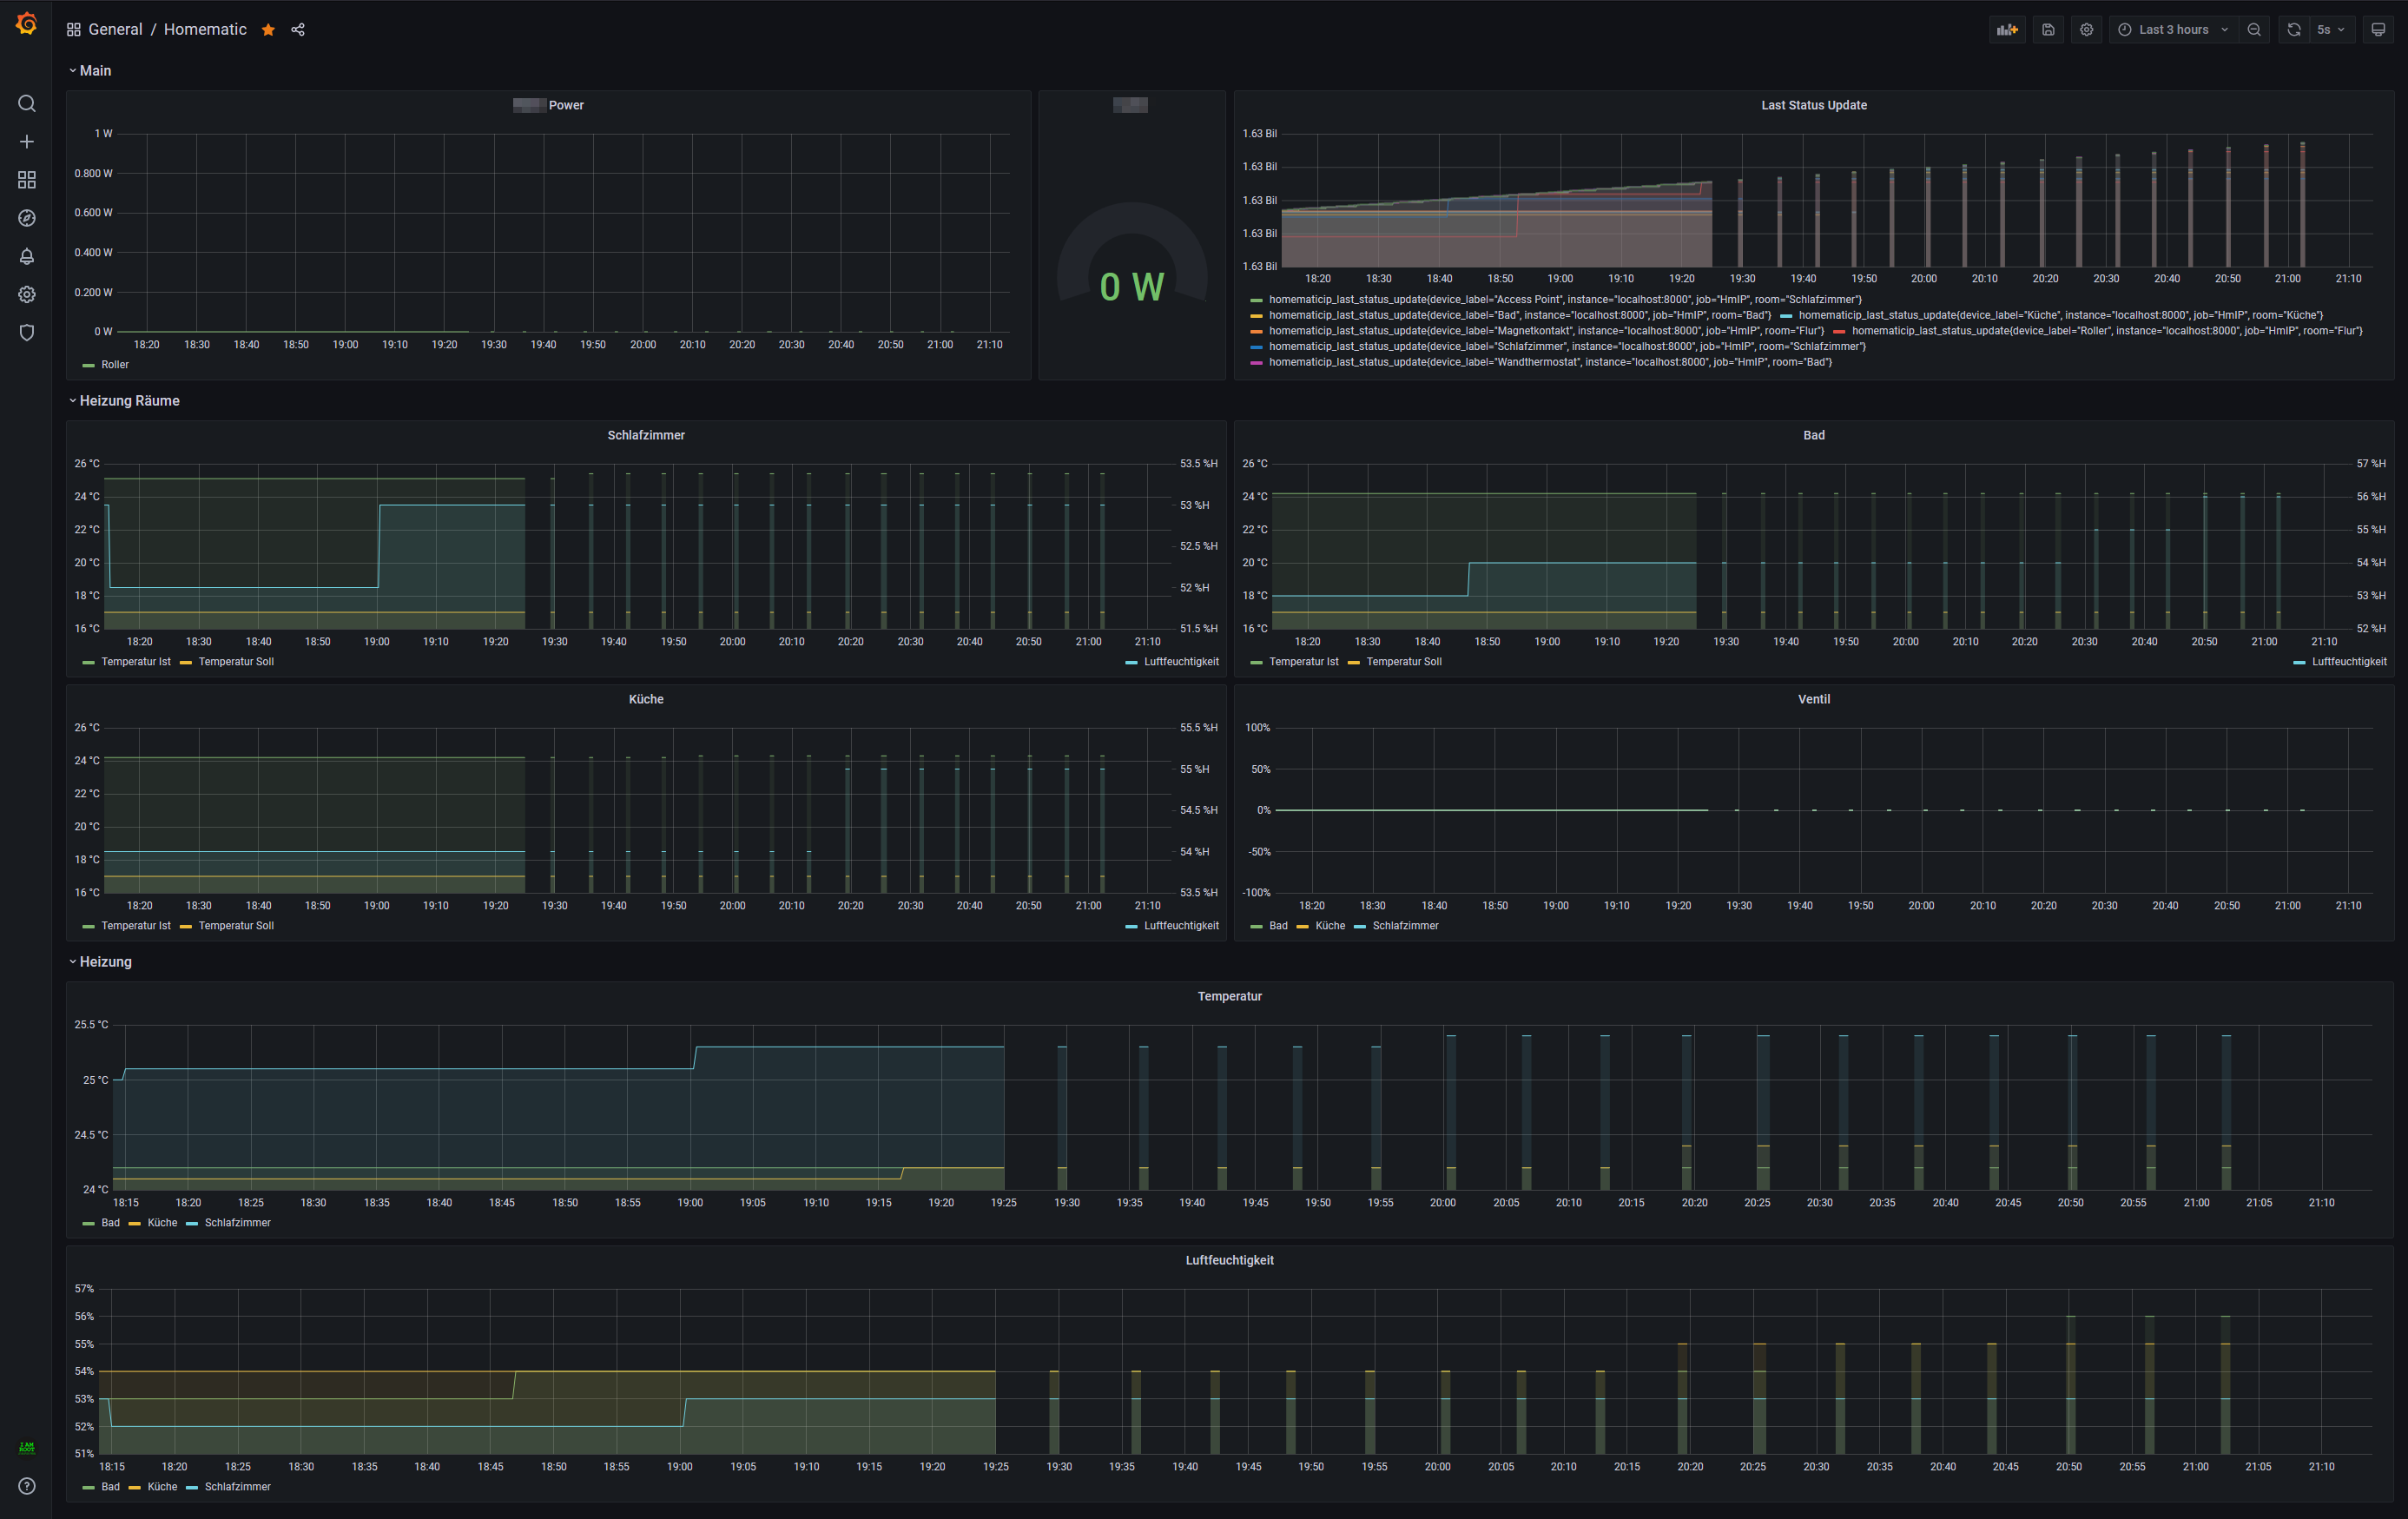Share the dashboard via share icon
Screen dimensions: 2408x1519
(298, 30)
